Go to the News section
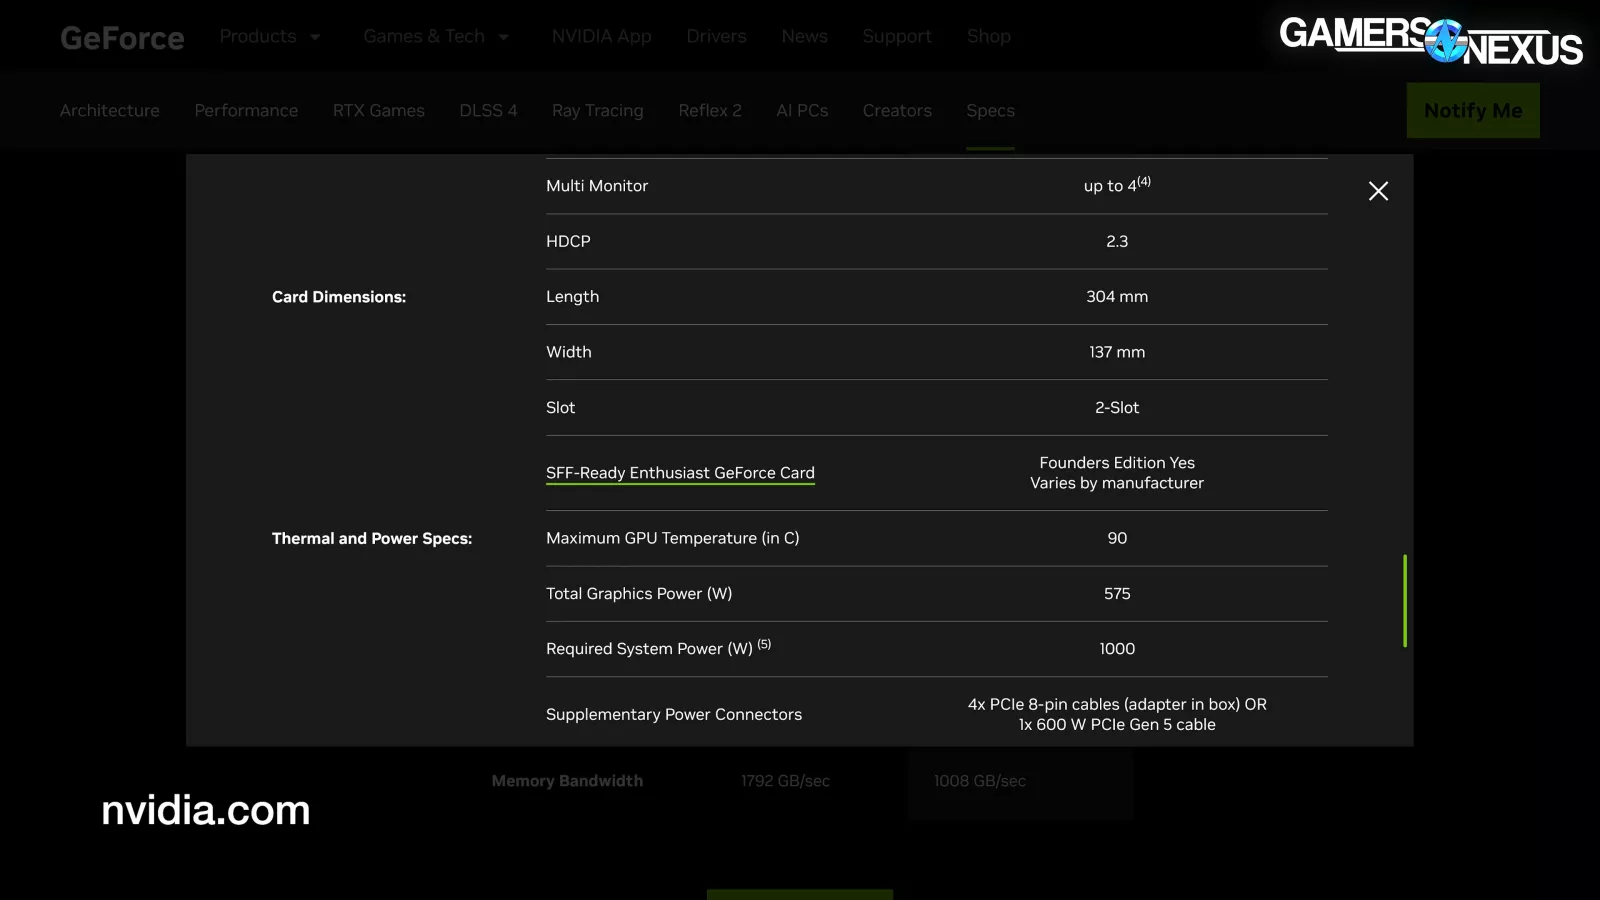The height and width of the screenshot is (900, 1600). [804, 37]
